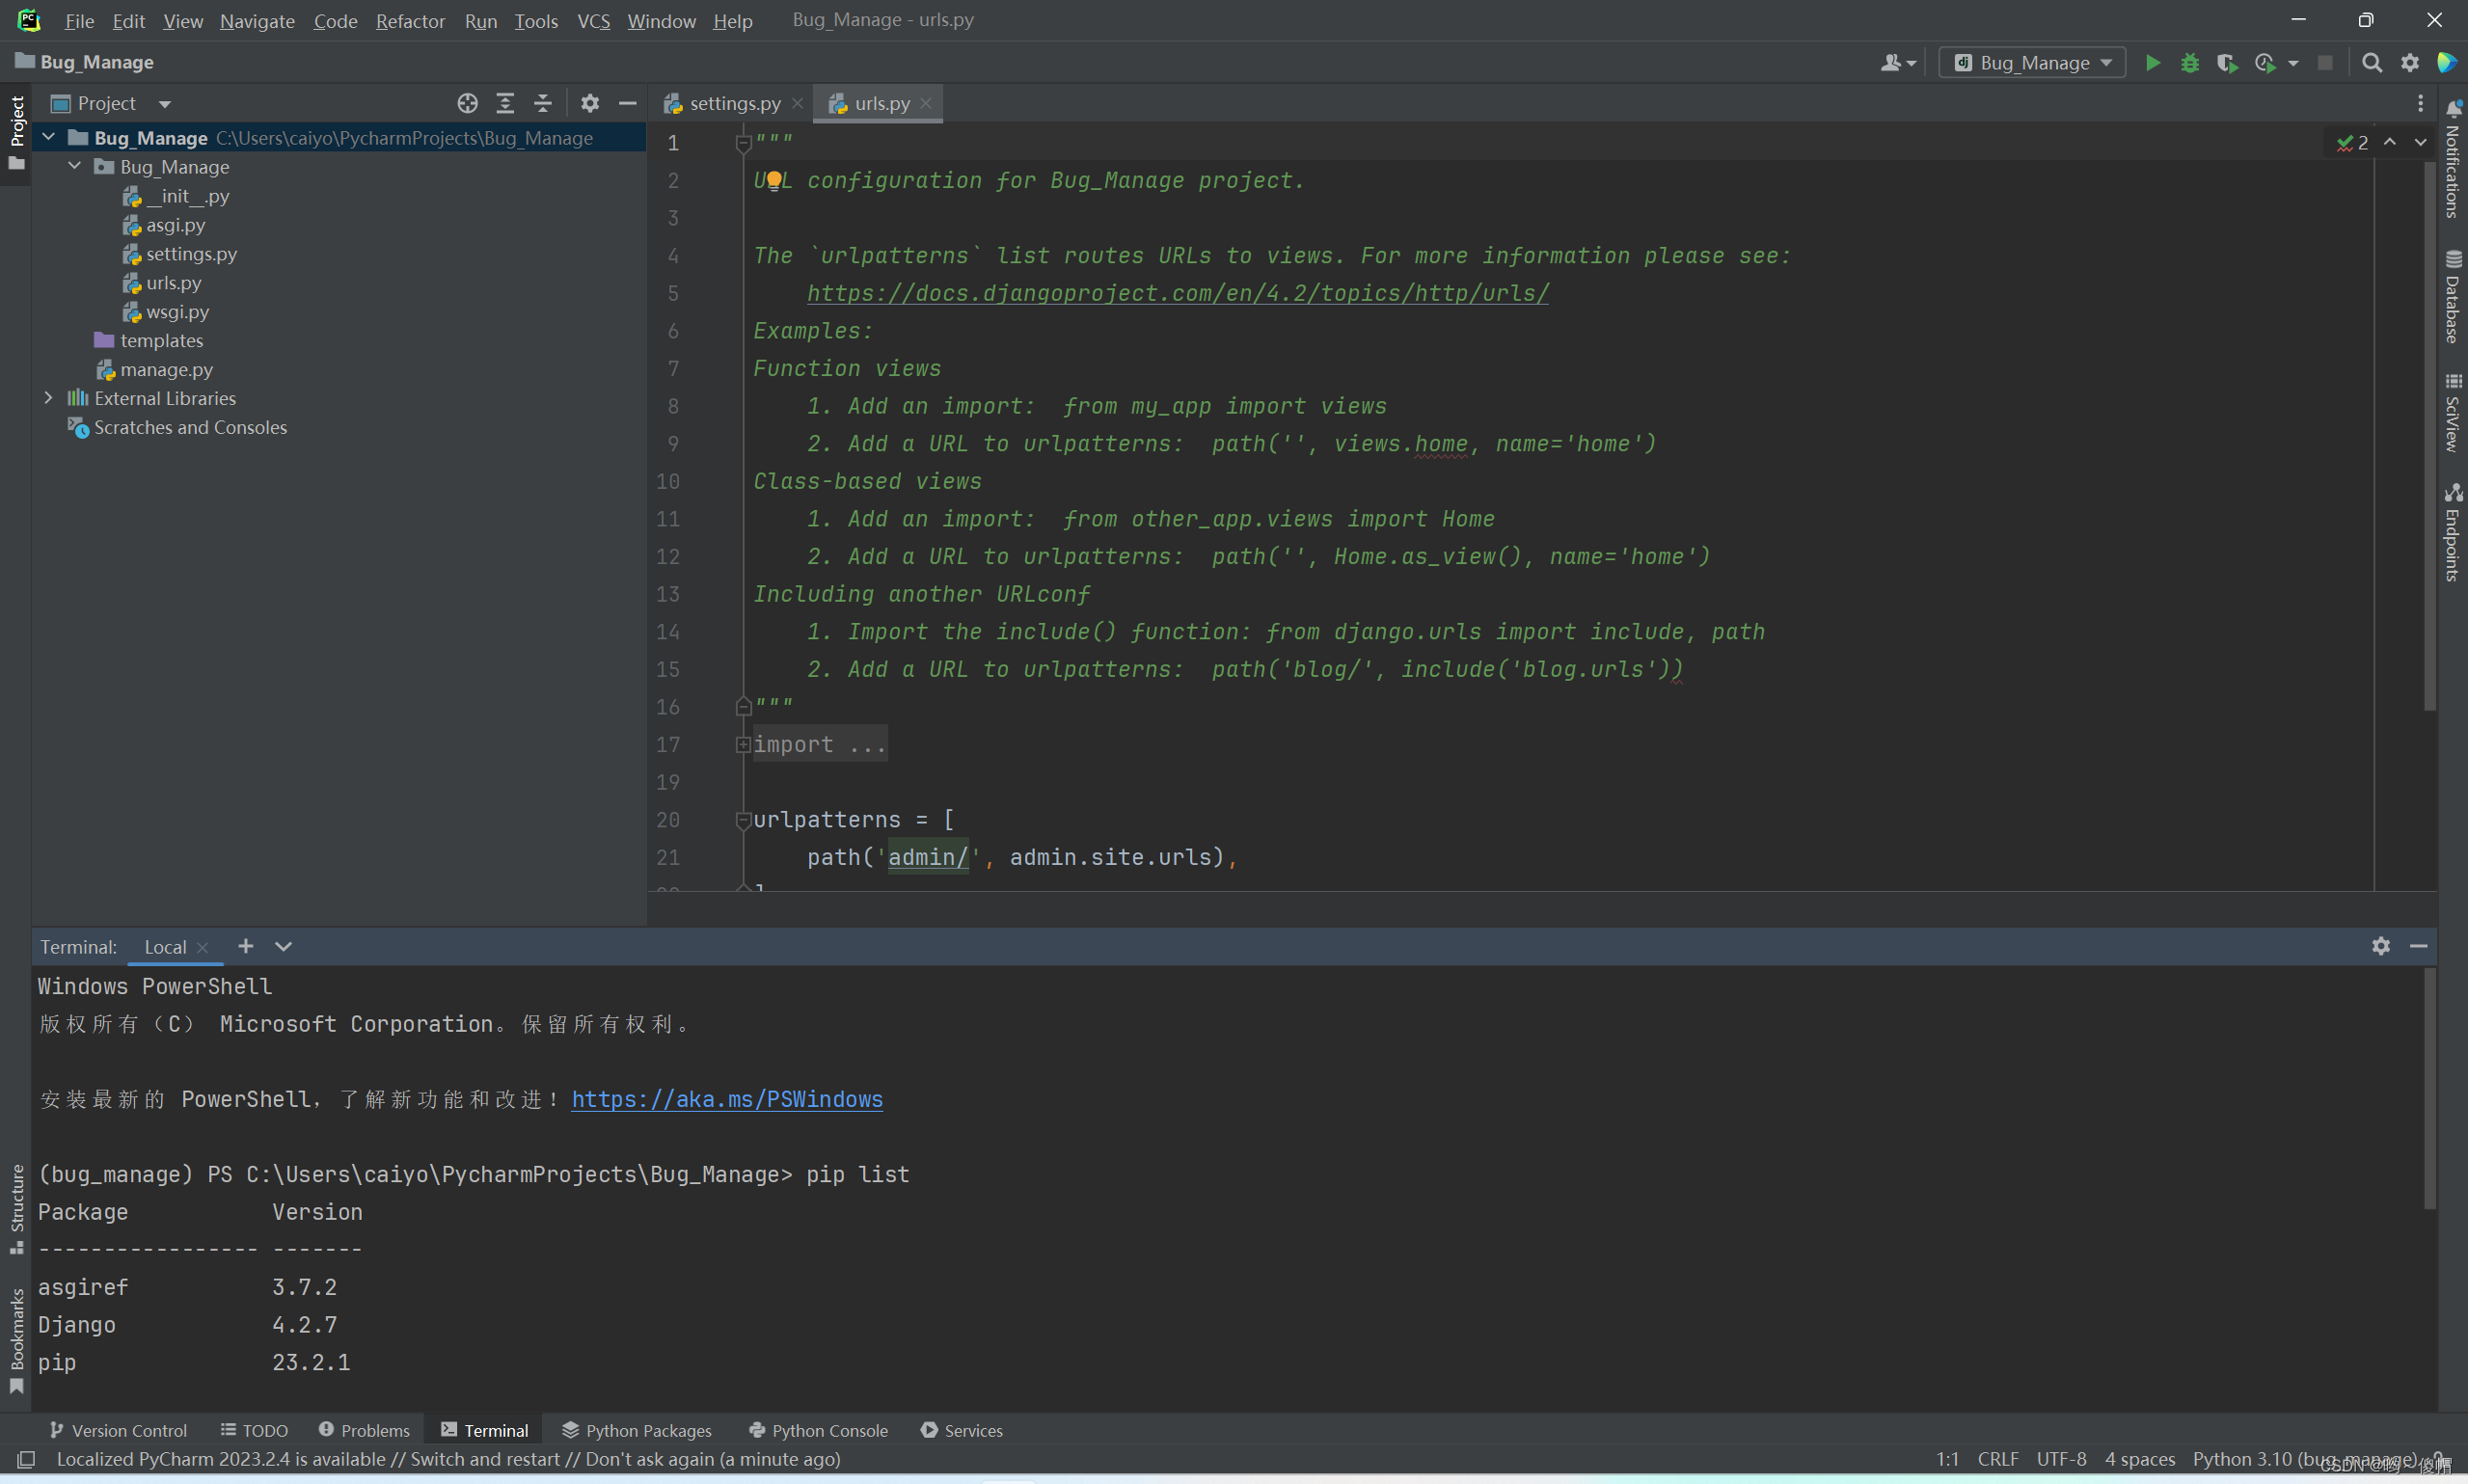Add new terminal tab plus icon

tap(245, 946)
